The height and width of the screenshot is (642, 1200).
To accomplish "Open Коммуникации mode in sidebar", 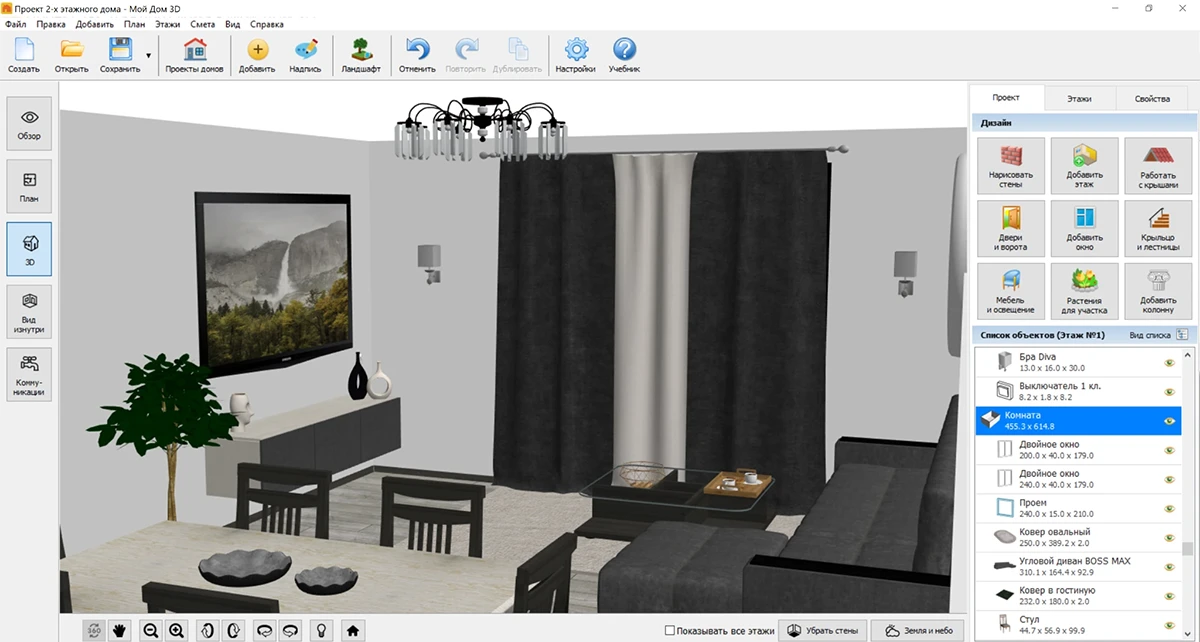I will click(x=29, y=374).
